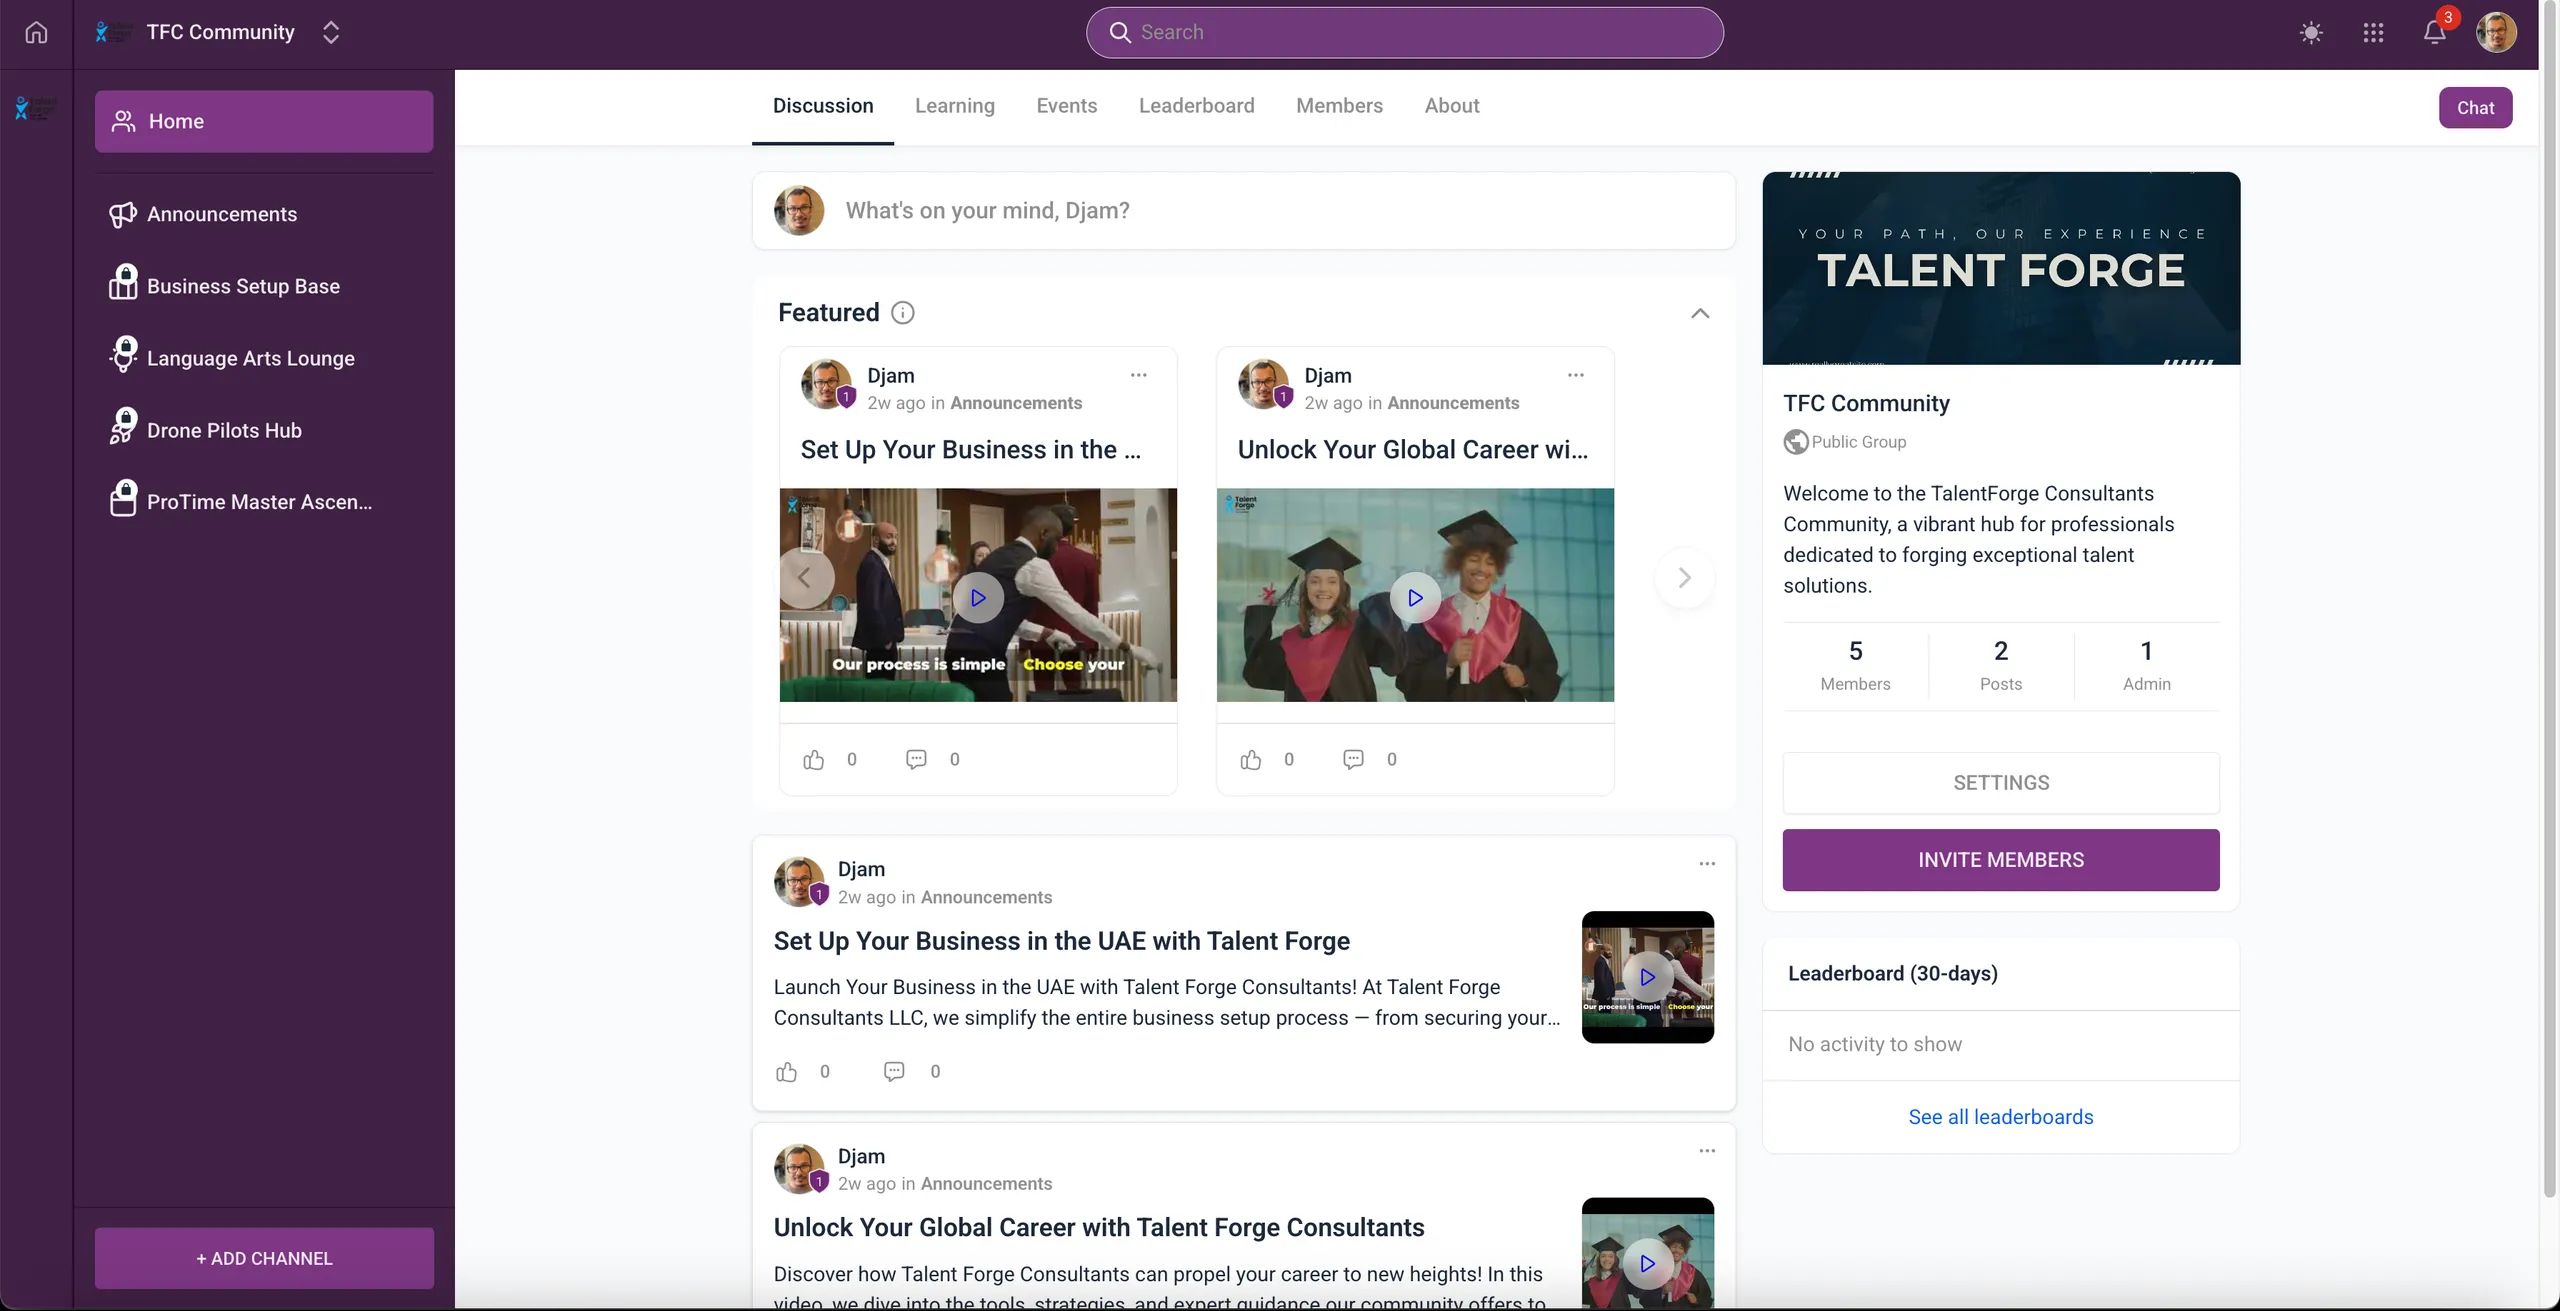Screen dimensions: 2560x1311
Task: Go to previous featured post
Action: (x=804, y=578)
